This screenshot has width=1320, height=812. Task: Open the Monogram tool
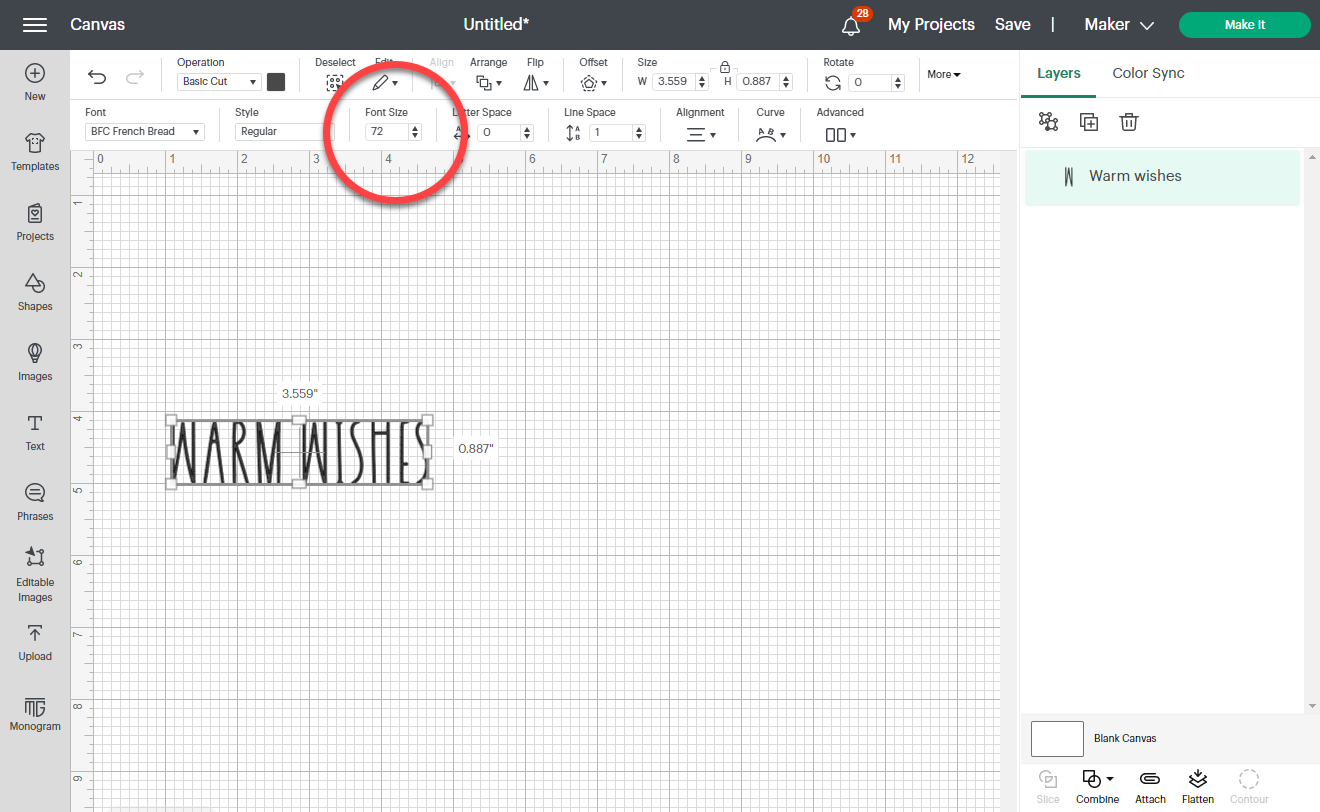35,714
